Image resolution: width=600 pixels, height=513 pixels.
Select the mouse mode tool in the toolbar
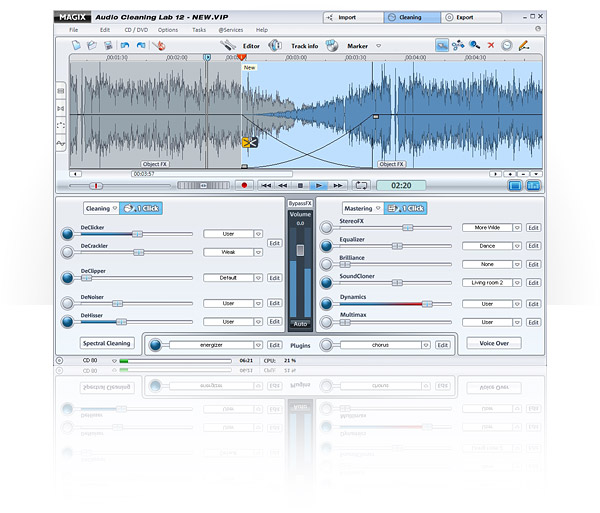pyautogui.click(x=442, y=46)
